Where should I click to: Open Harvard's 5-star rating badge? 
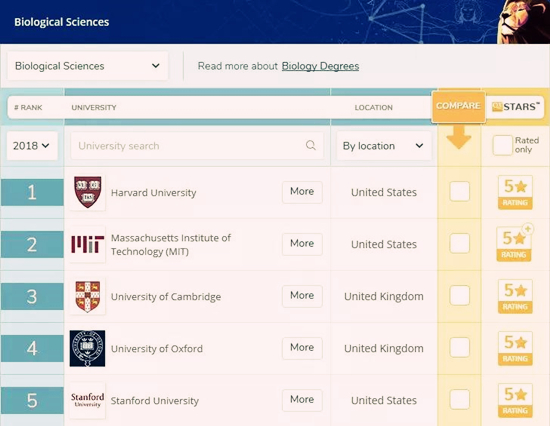pos(515,192)
